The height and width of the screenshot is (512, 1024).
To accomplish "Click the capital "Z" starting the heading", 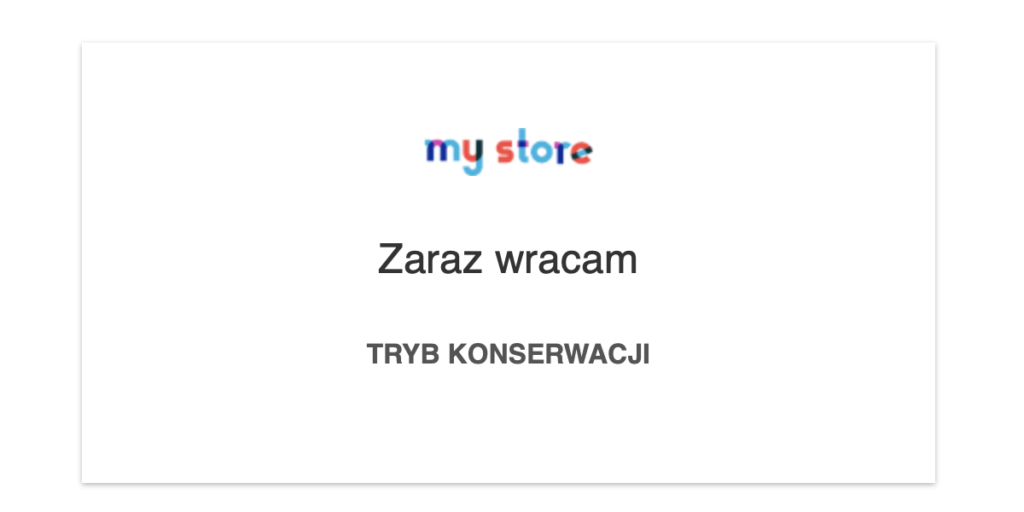I will coord(389,259).
